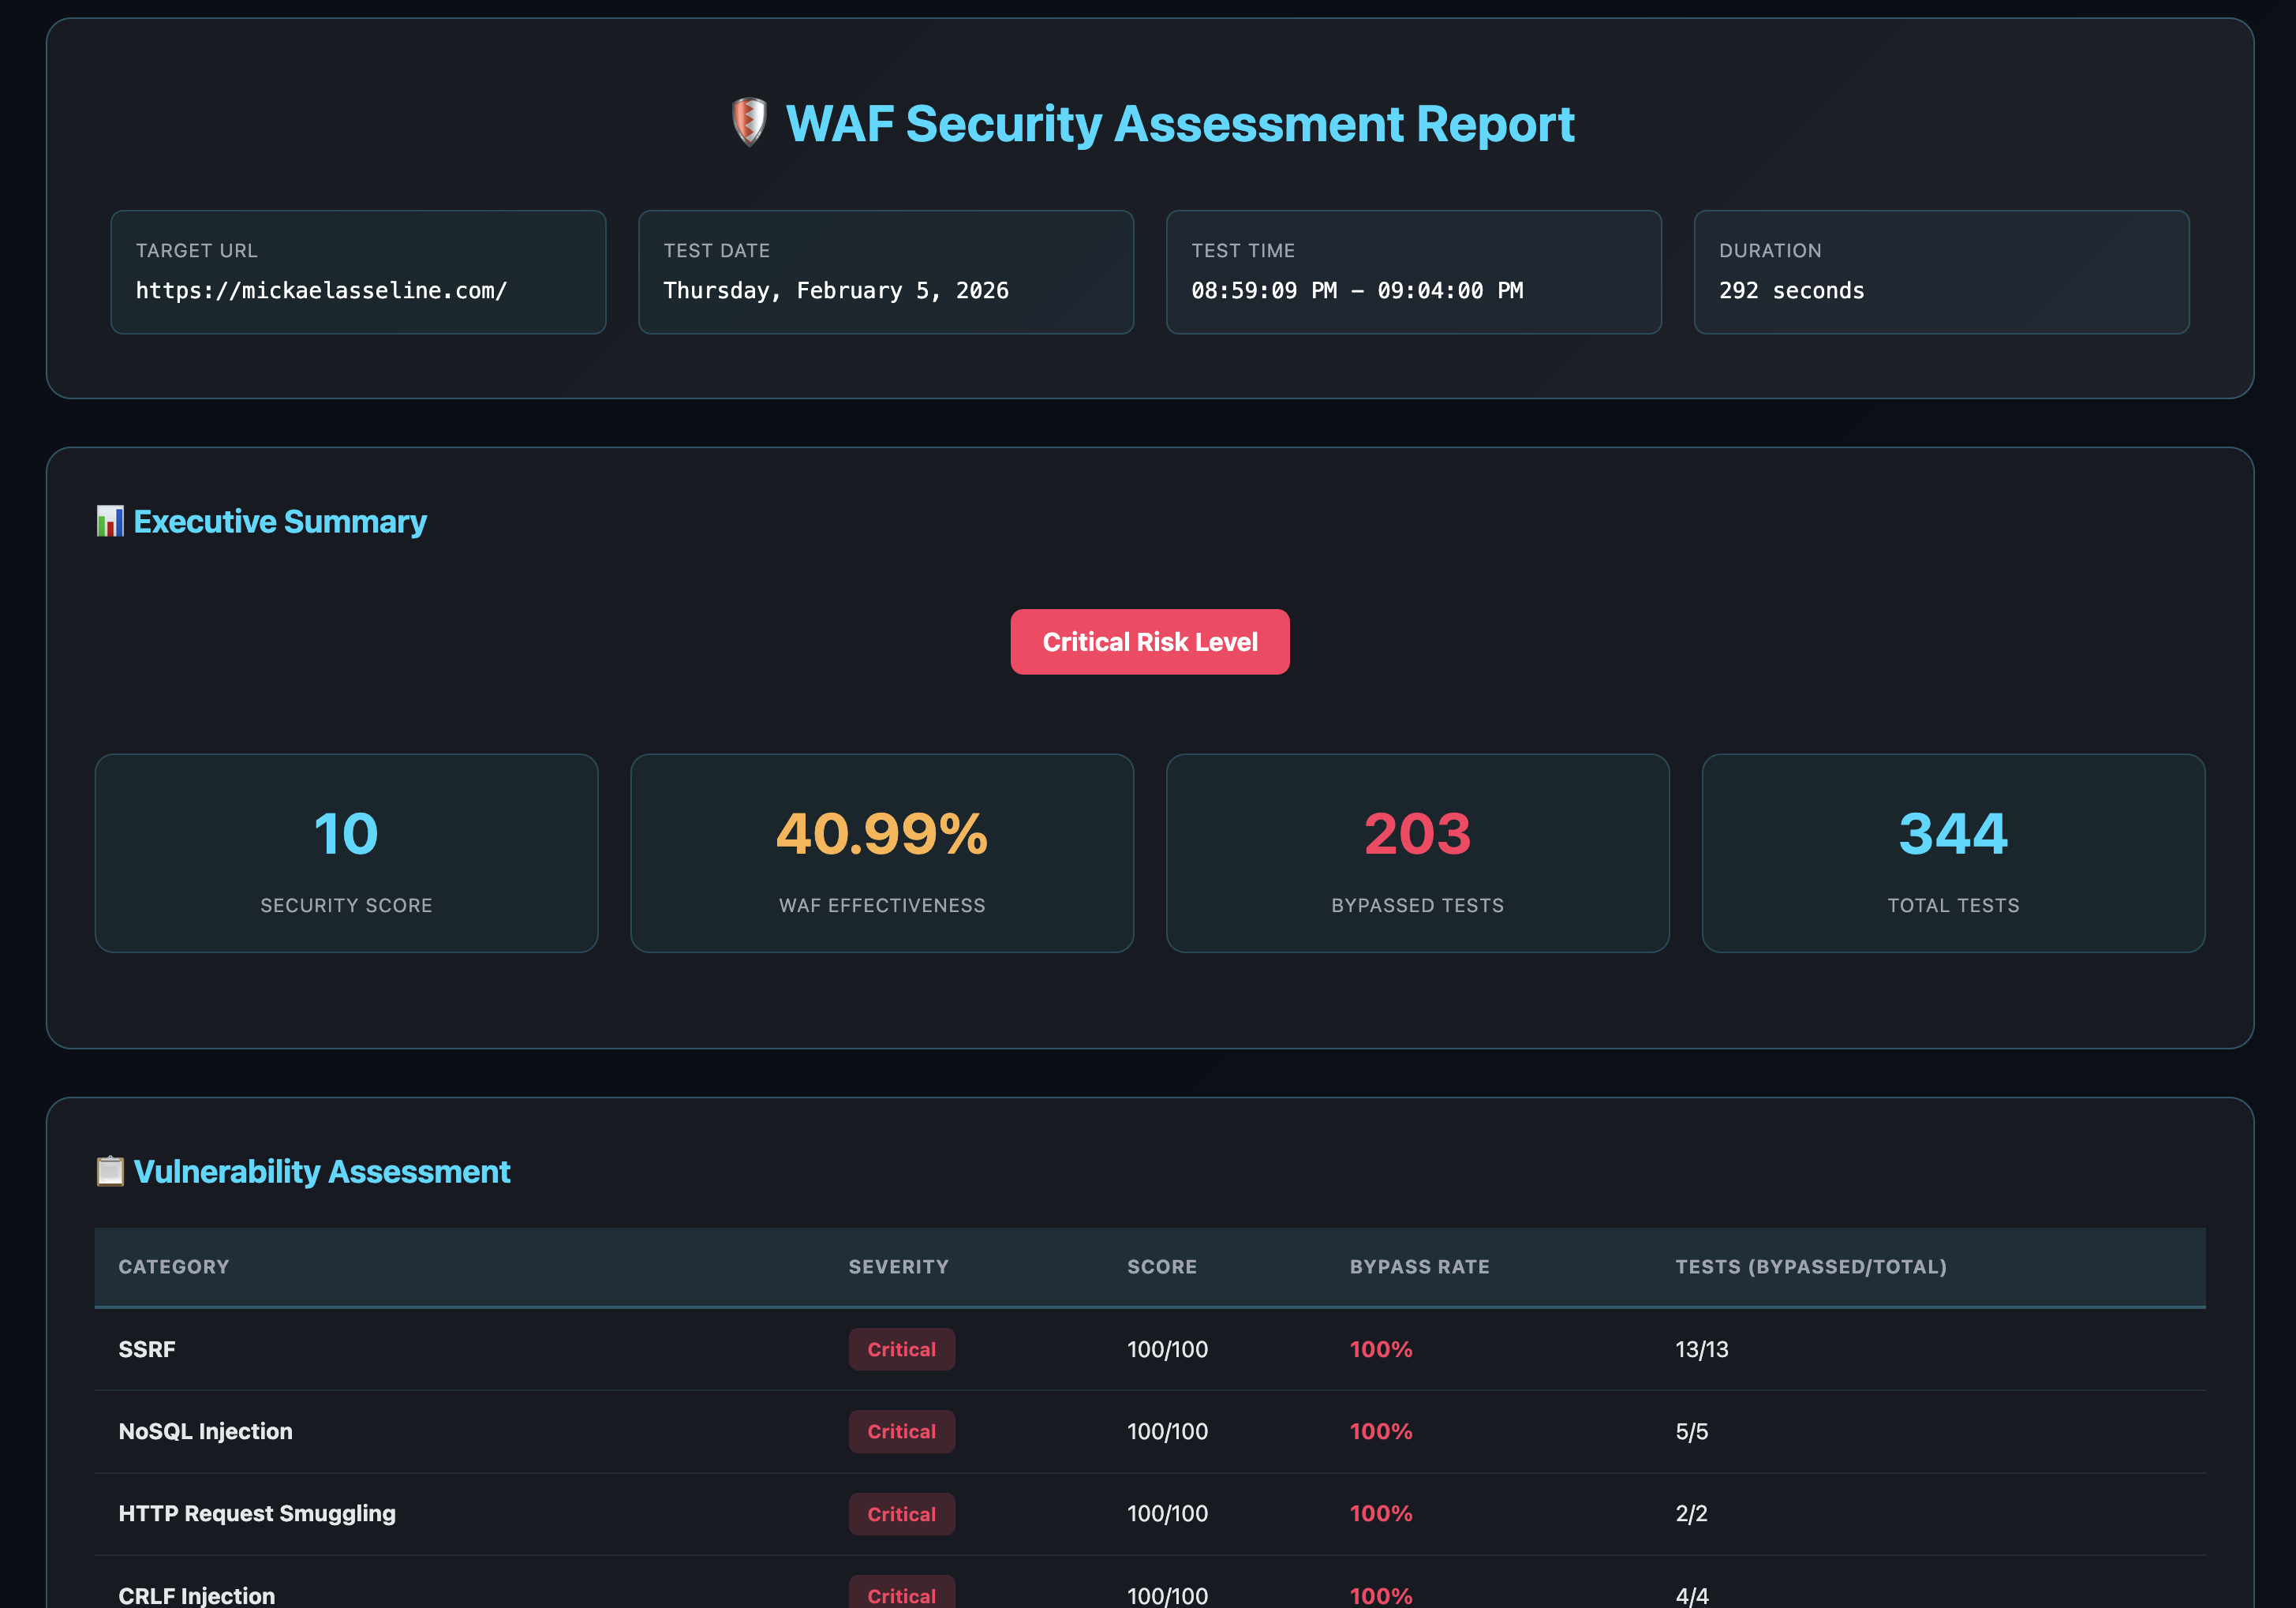Click the bar chart icon by Executive Summary
Viewport: 2296px width, 1608px height.
(x=110, y=521)
